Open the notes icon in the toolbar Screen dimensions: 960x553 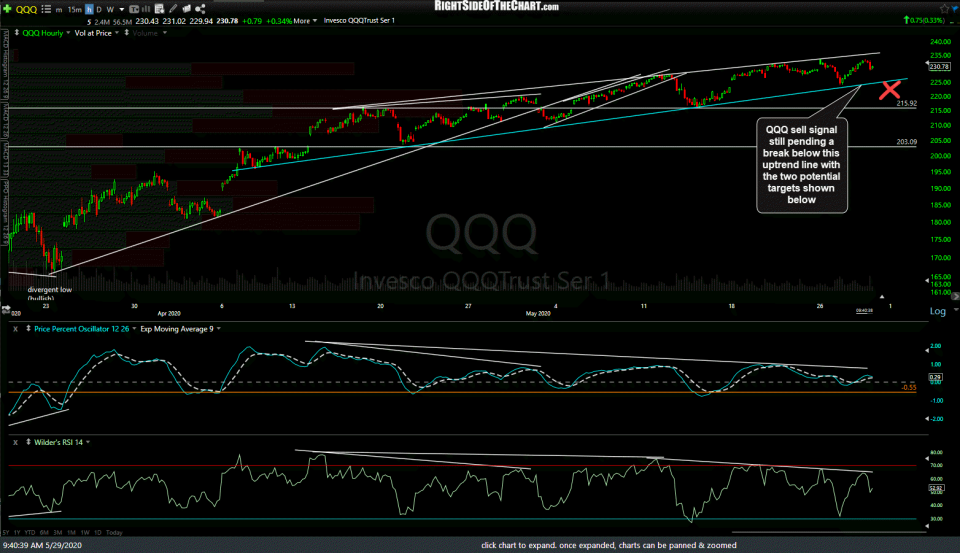(x=160, y=9)
